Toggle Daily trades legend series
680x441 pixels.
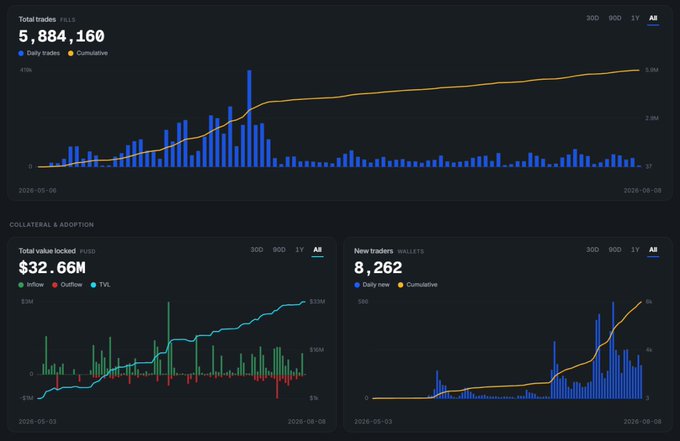tap(39, 53)
